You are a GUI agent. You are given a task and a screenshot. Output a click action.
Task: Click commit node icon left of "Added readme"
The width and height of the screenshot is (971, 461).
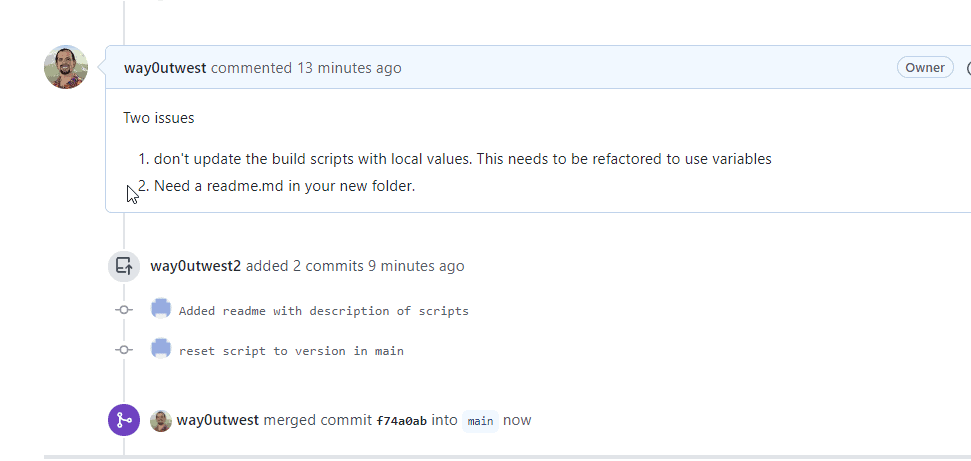tap(124, 310)
